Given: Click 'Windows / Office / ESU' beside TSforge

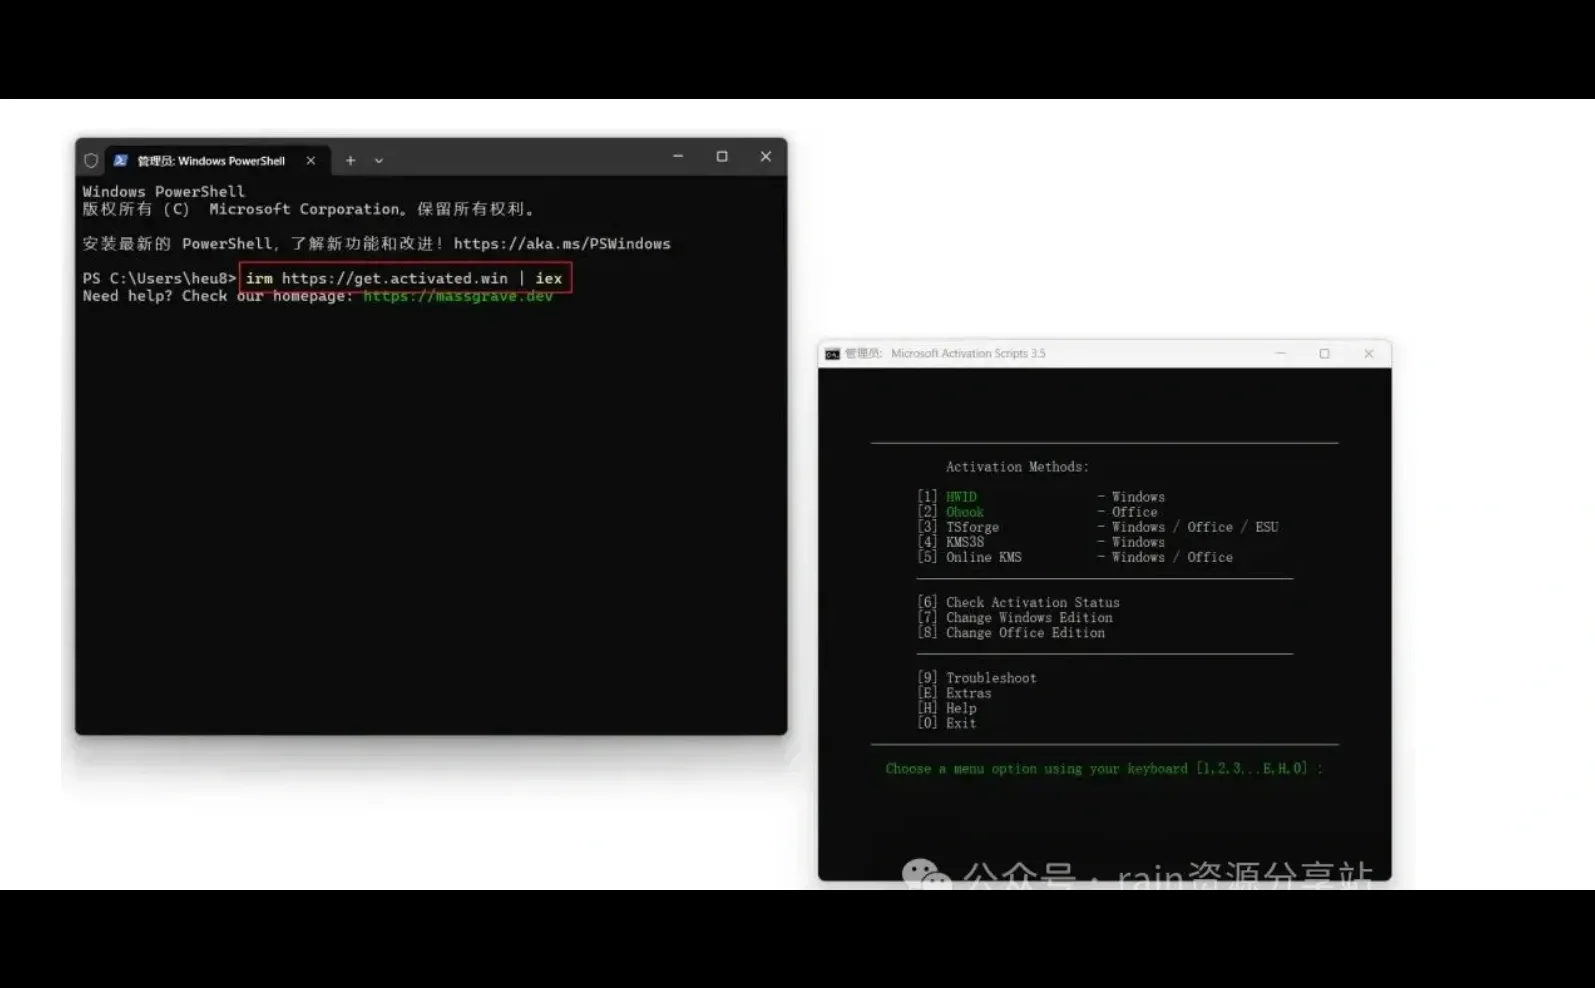Looking at the screenshot, I should [x=1195, y=527].
